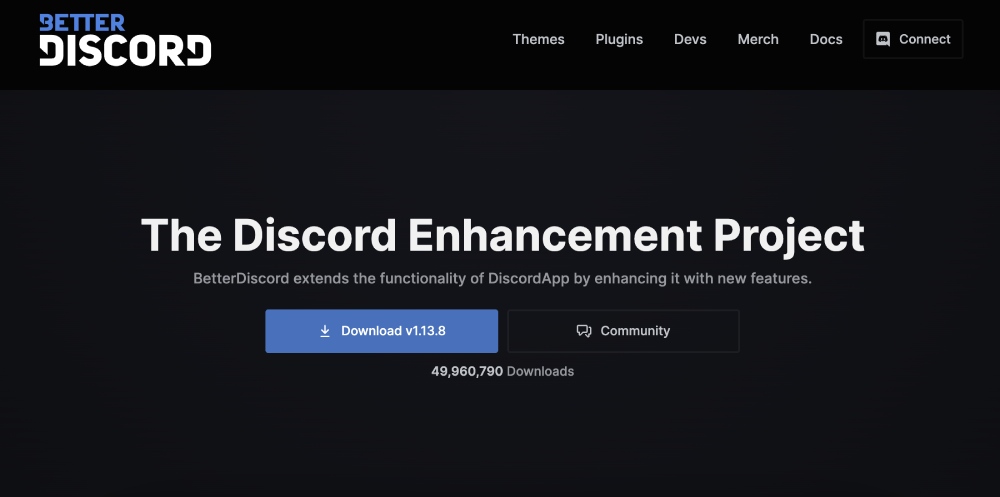Click the Download v1.13.8 button
The width and height of the screenshot is (1000, 497).
[x=381, y=331]
